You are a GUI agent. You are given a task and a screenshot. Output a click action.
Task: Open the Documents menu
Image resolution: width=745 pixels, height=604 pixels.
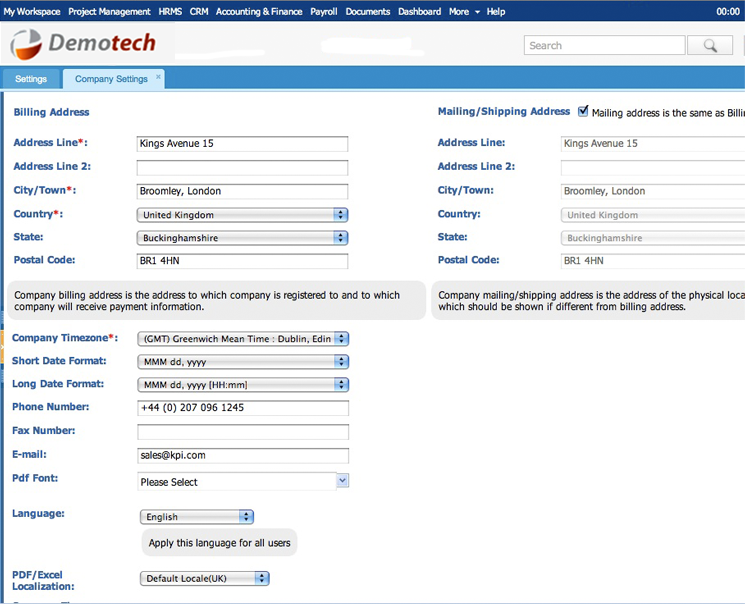coord(368,11)
